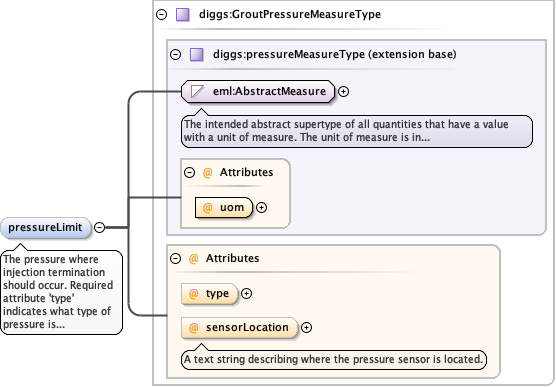Click the diggs:pressureMeasureType (extension base) title
This screenshot has width=556, height=387.
click(334, 54)
